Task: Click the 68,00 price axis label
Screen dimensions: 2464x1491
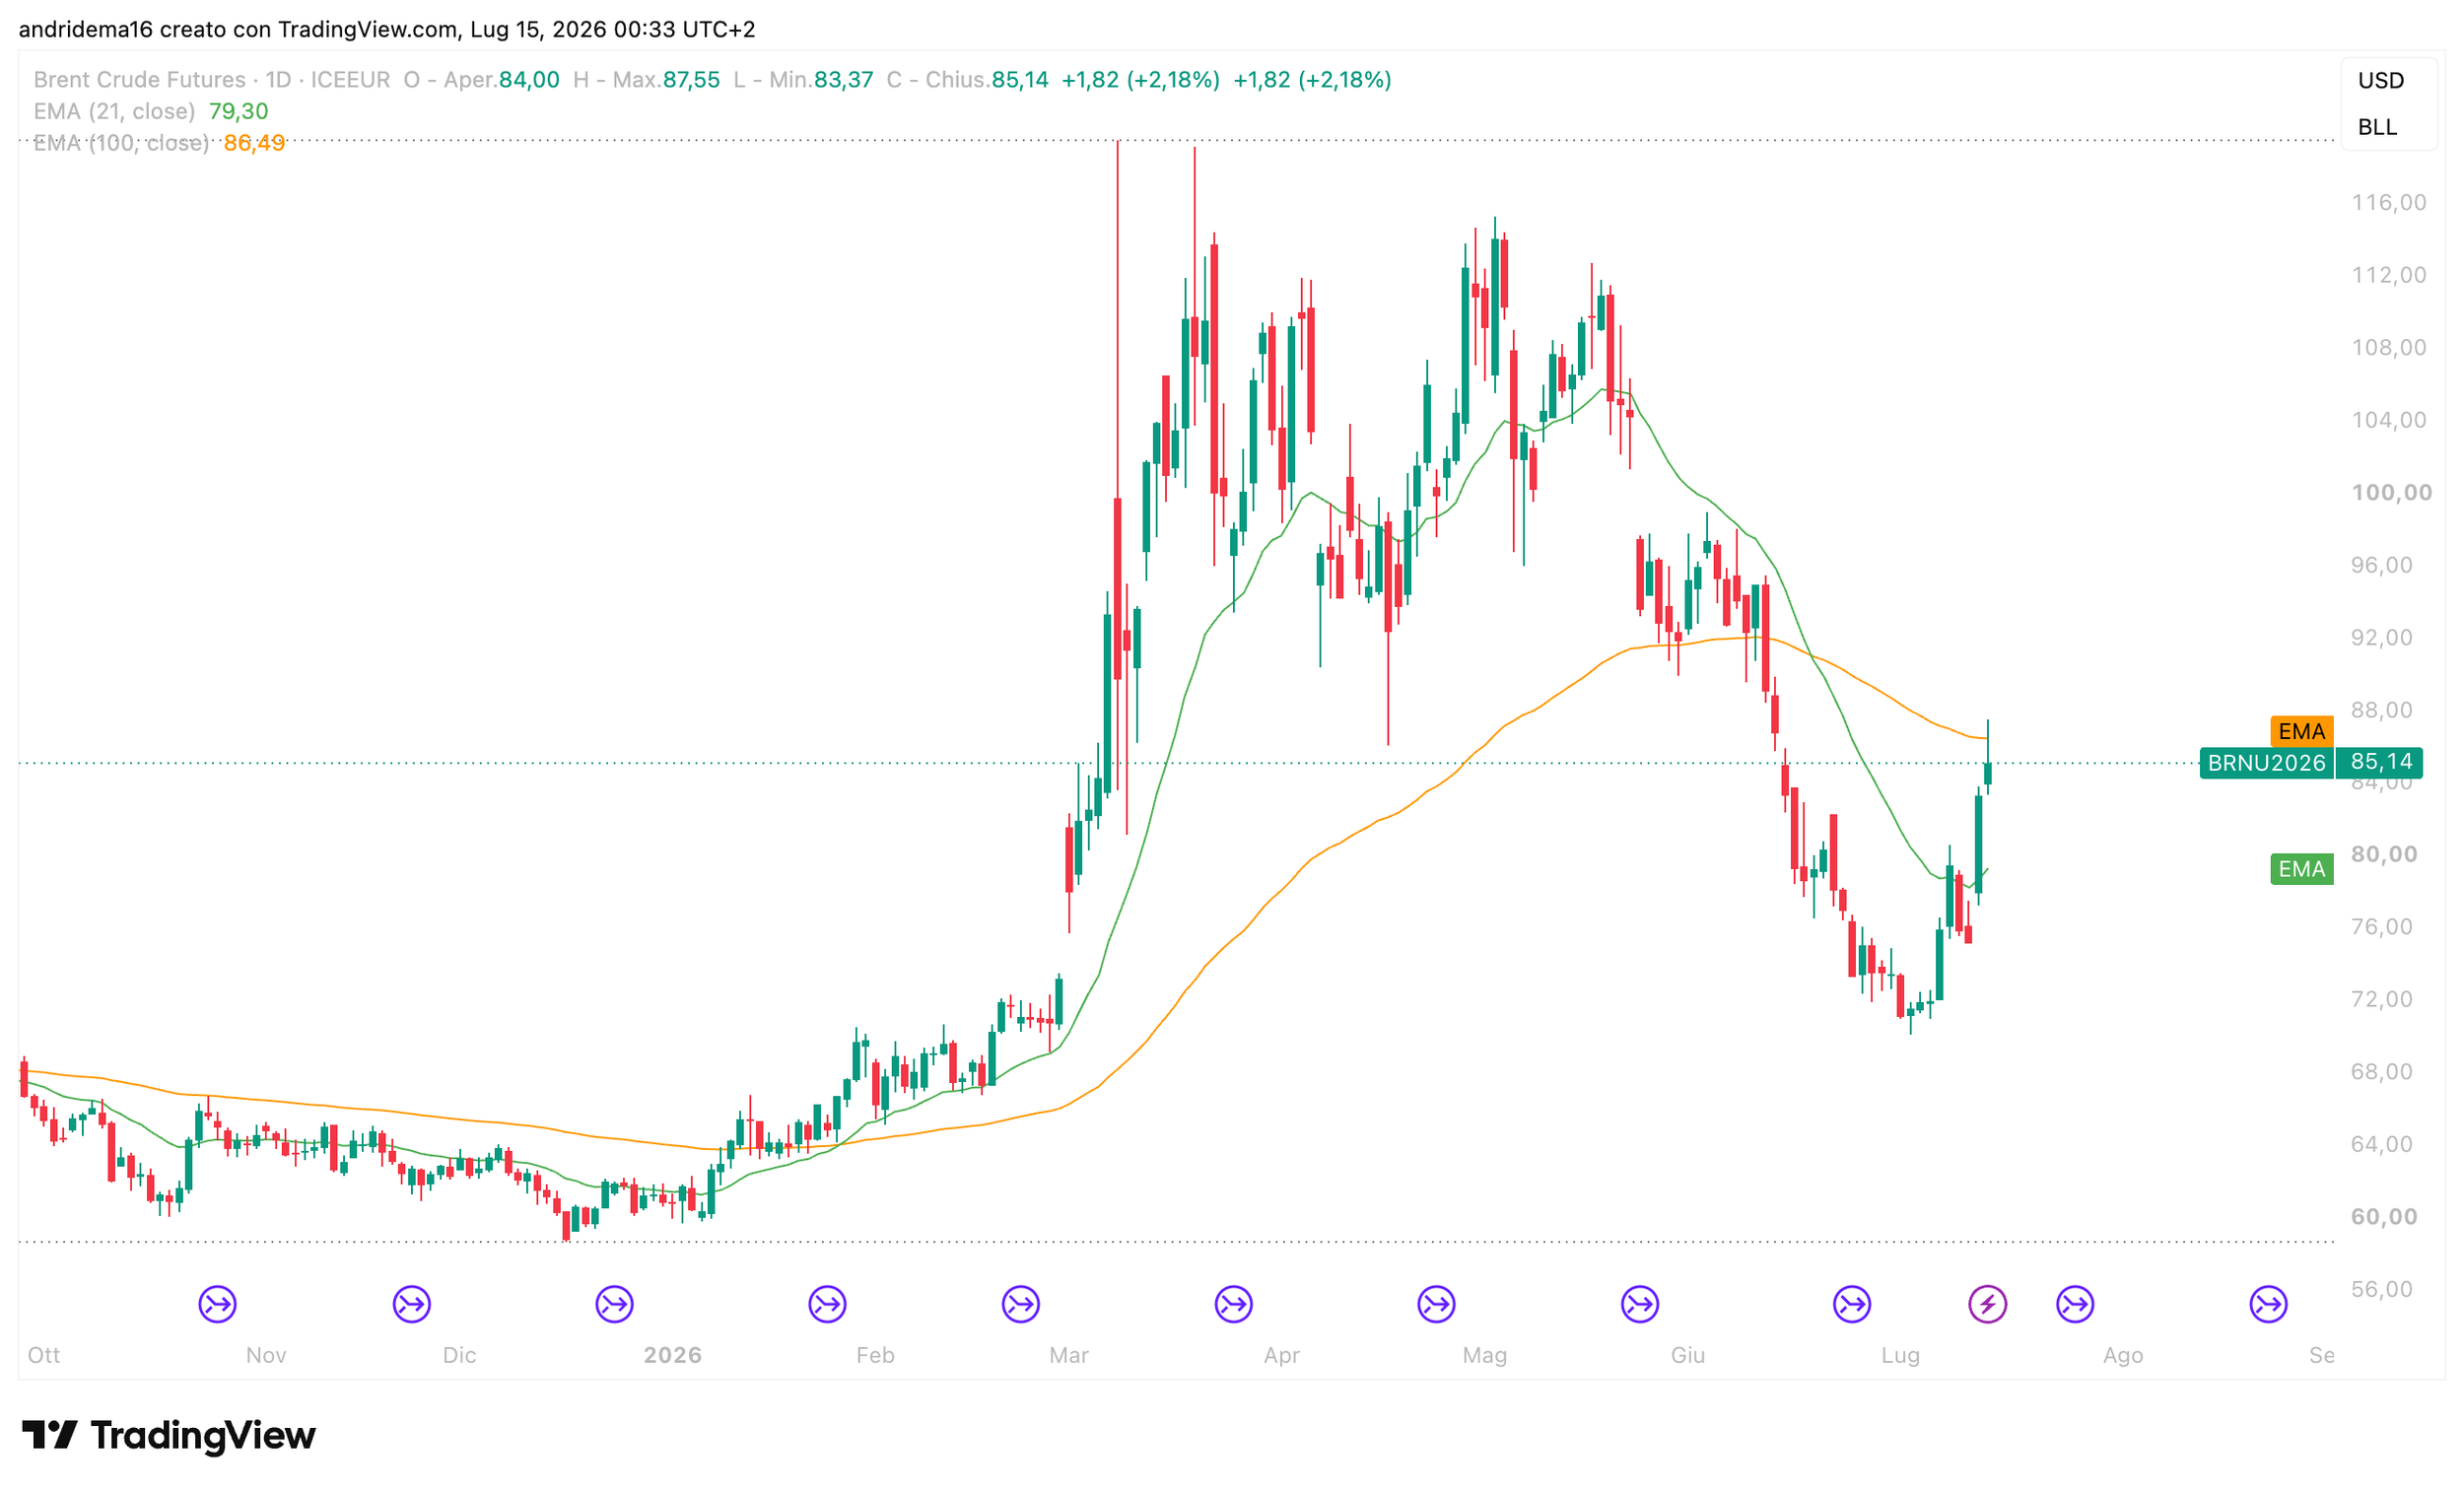Action: pyautogui.click(x=2381, y=1071)
